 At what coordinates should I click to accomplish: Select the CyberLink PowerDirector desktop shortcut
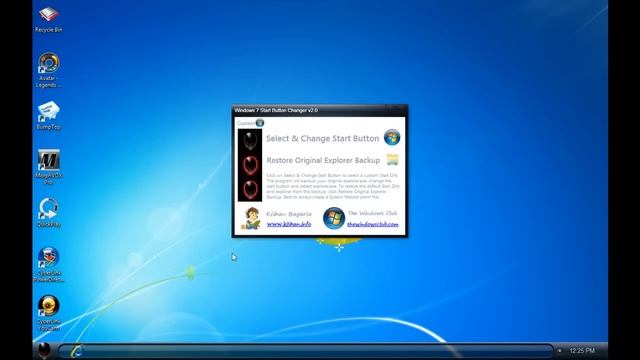click(x=49, y=264)
